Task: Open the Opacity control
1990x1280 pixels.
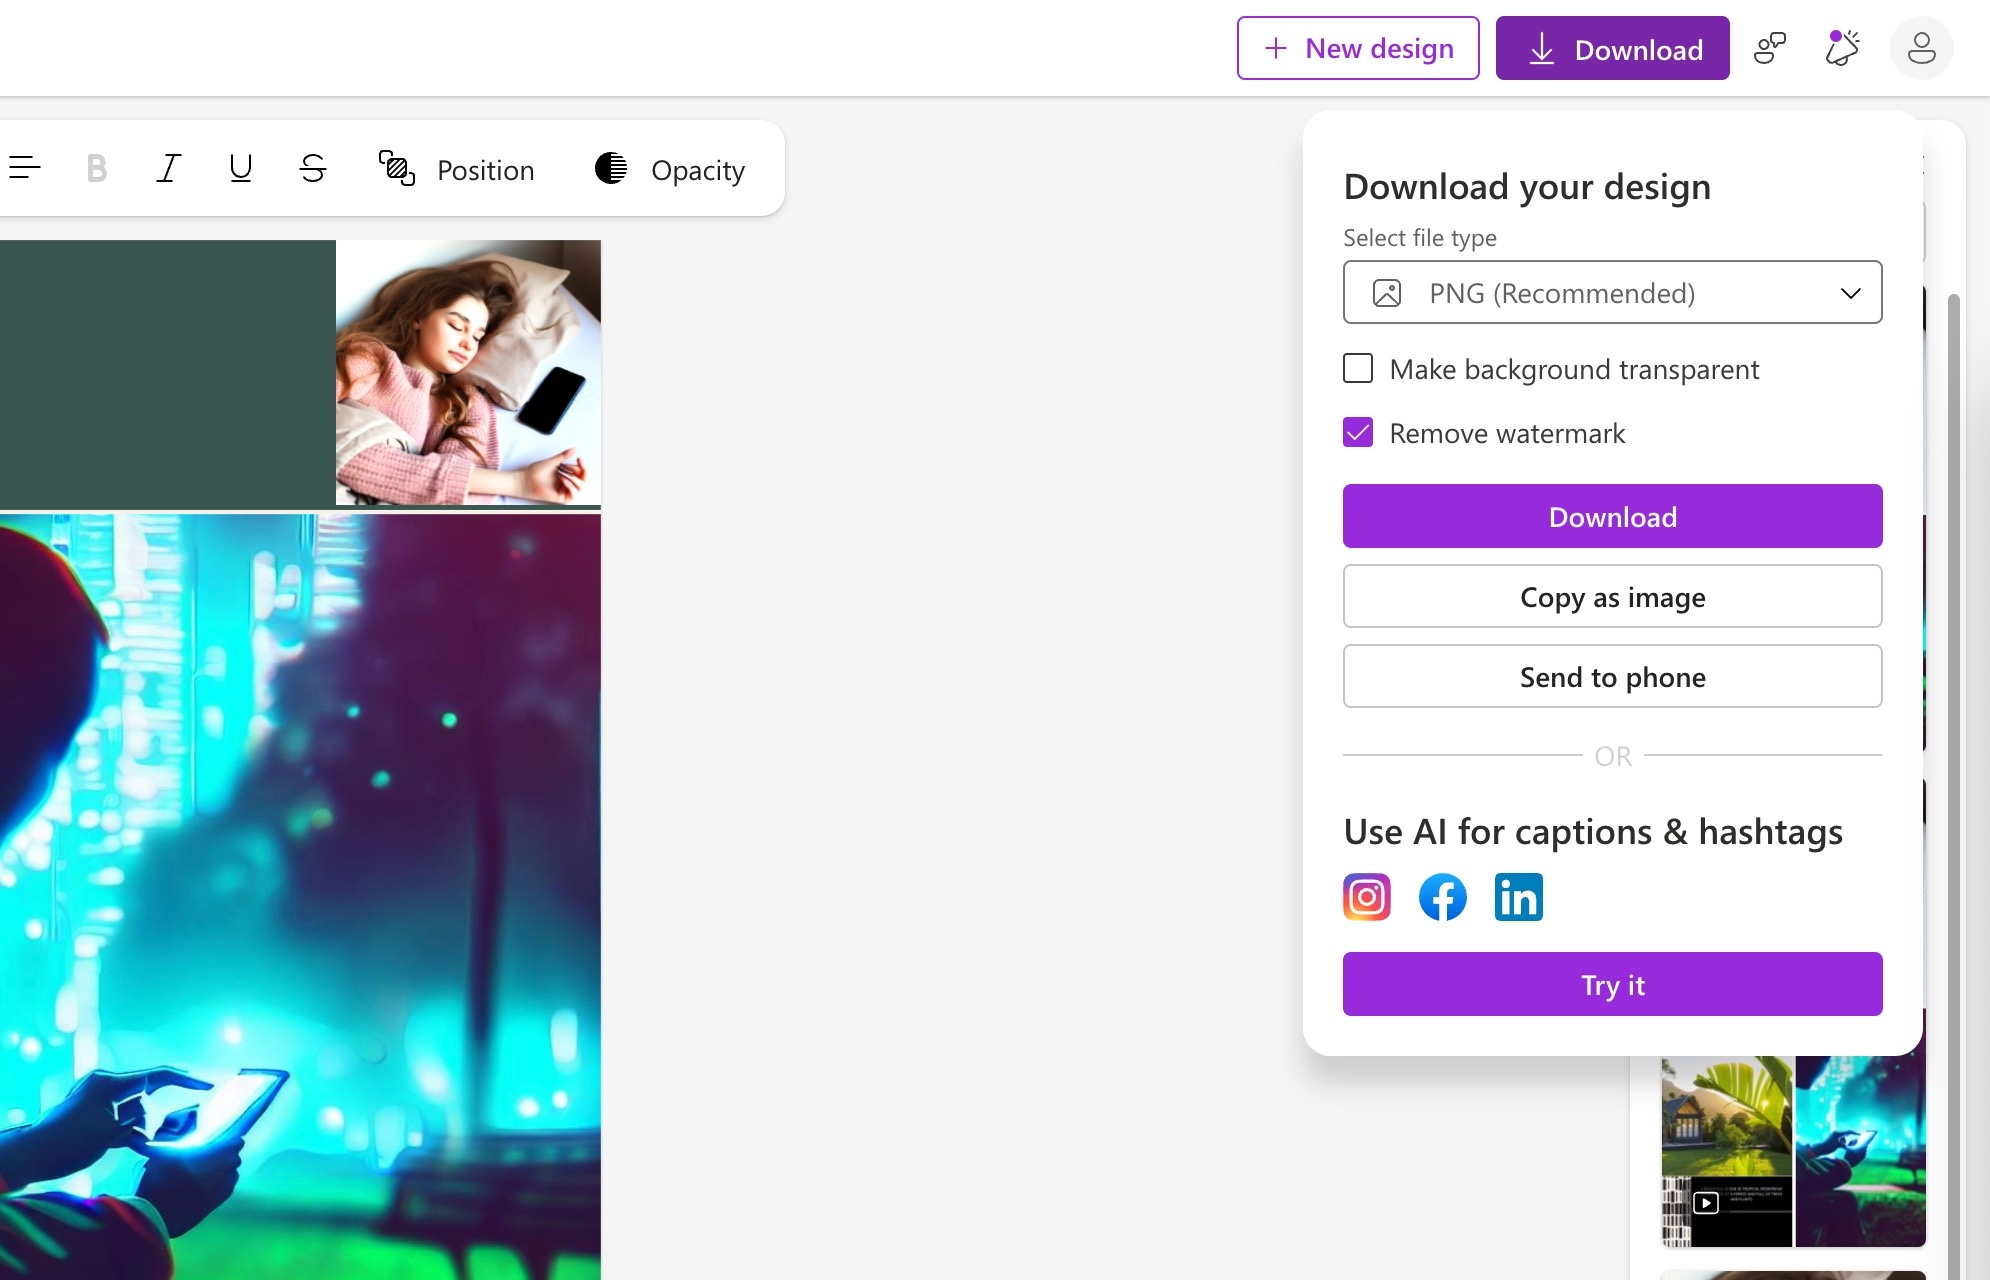Action: (670, 170)
